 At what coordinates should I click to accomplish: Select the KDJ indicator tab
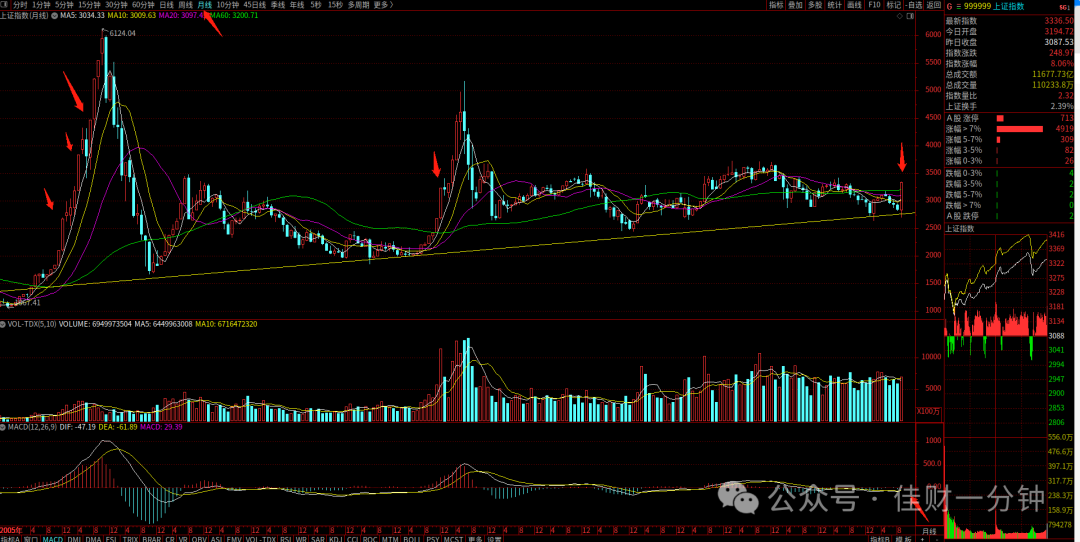[x=335, y=538]
